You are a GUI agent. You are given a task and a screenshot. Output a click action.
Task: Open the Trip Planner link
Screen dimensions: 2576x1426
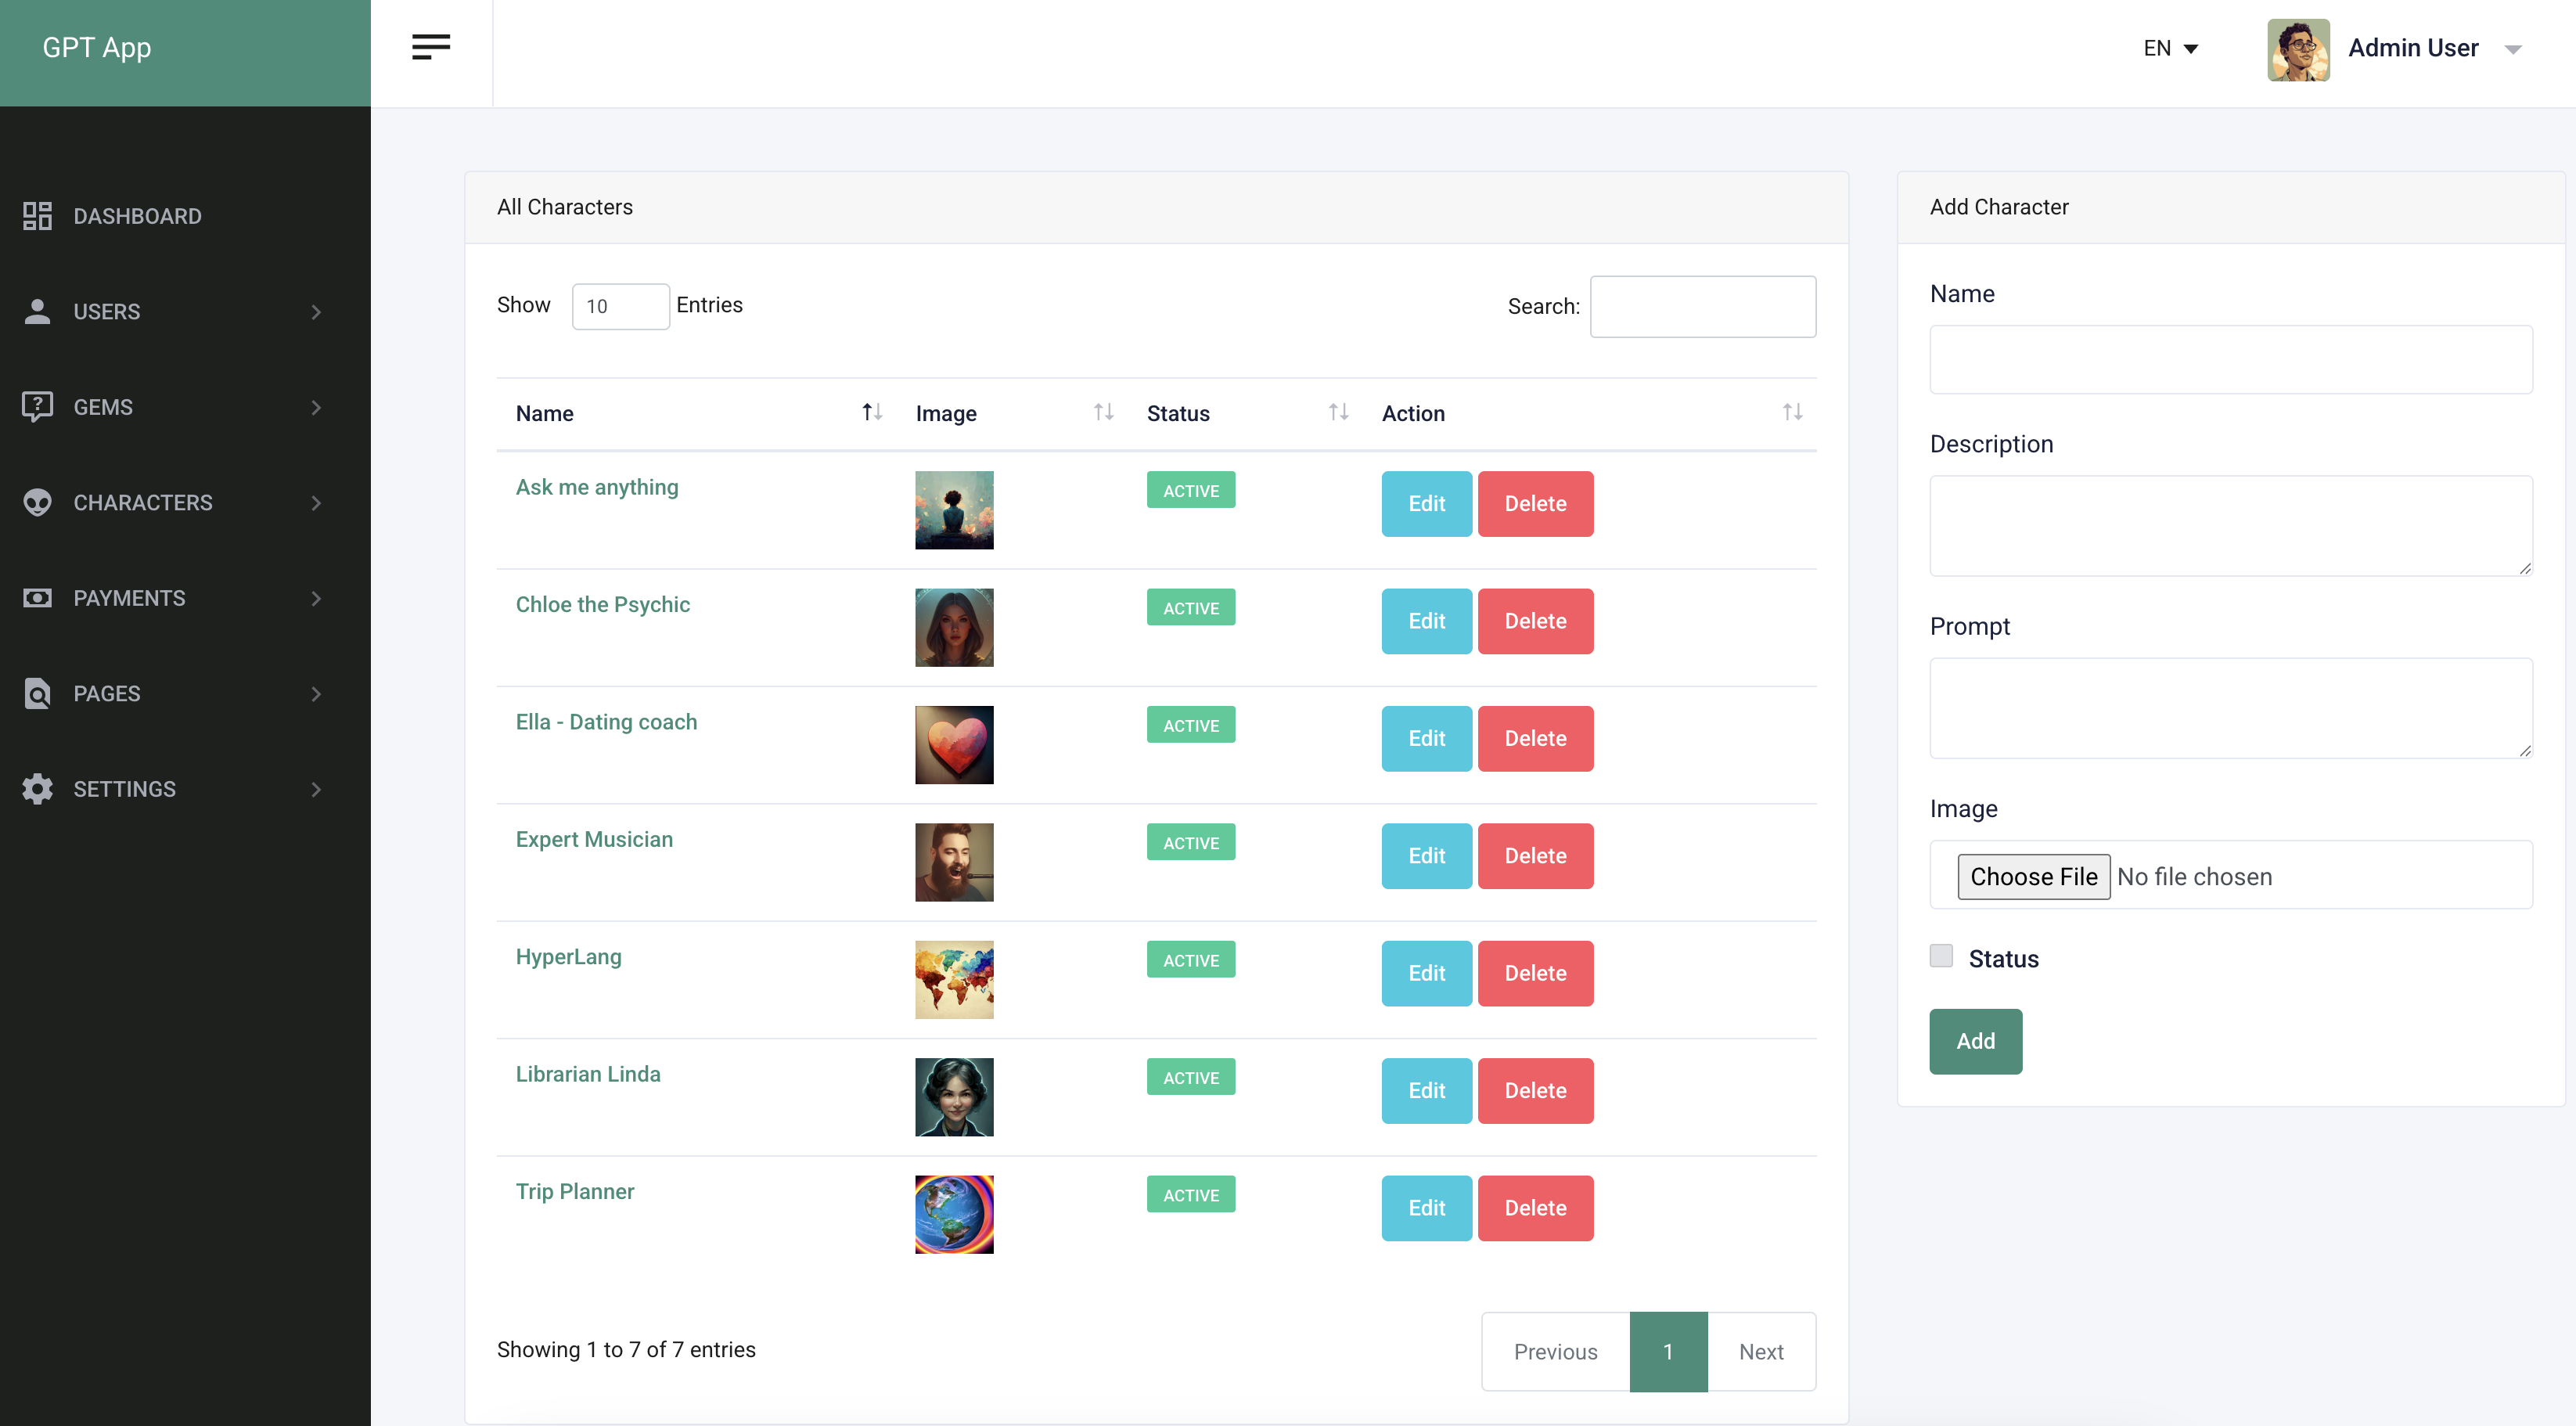[x=575, y=1191]
